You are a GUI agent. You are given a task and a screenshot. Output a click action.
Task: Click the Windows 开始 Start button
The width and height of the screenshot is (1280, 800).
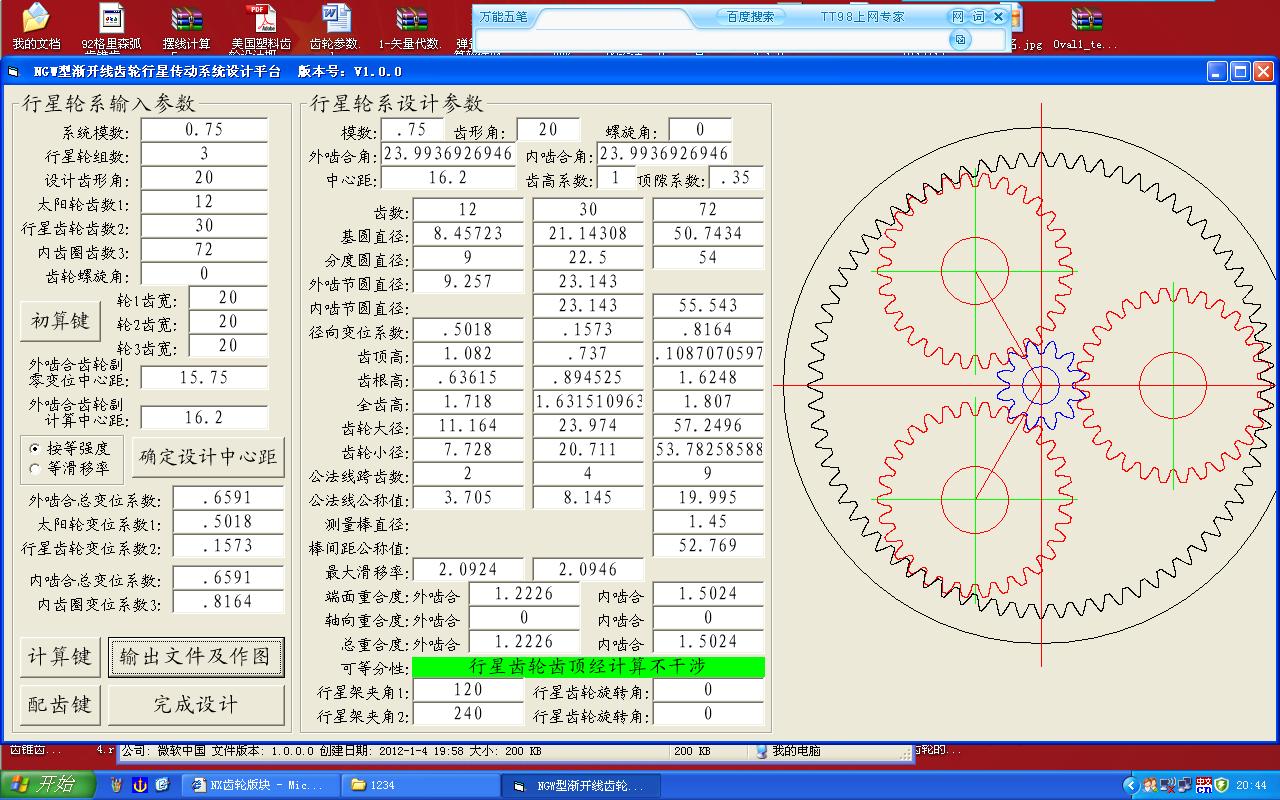point(48,785)
